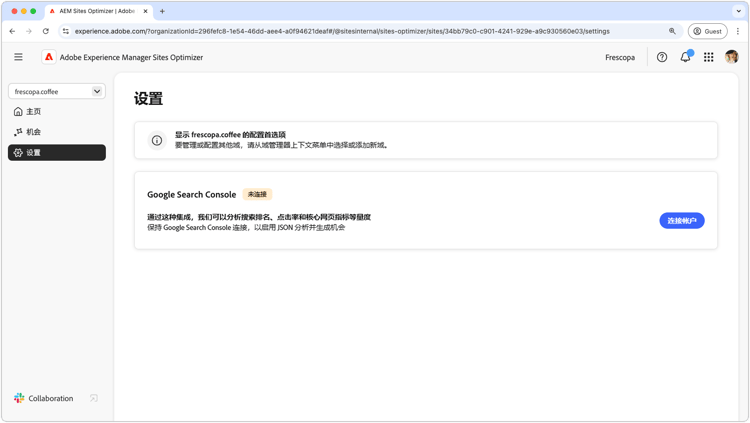Select 设置 in the sidebar
This screenshot has height=423, width=750.
point(57,153)
